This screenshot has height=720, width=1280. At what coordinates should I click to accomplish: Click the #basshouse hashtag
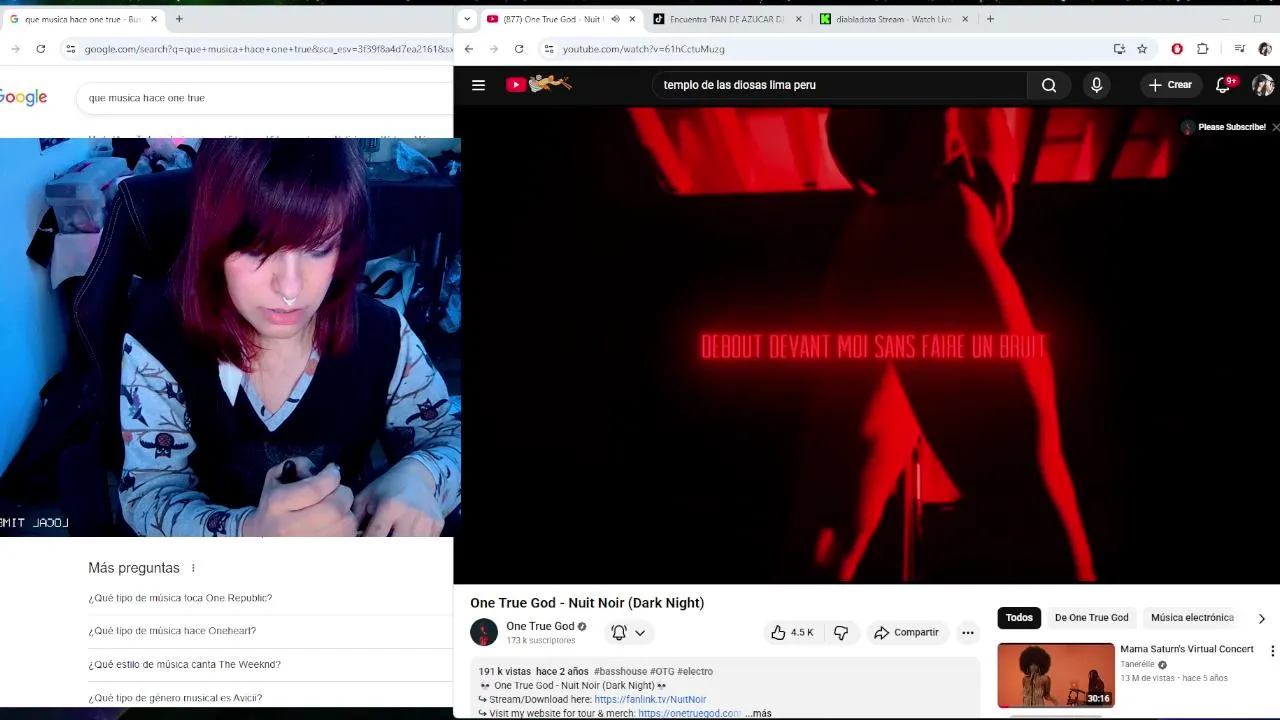click(x=620, y=671)
